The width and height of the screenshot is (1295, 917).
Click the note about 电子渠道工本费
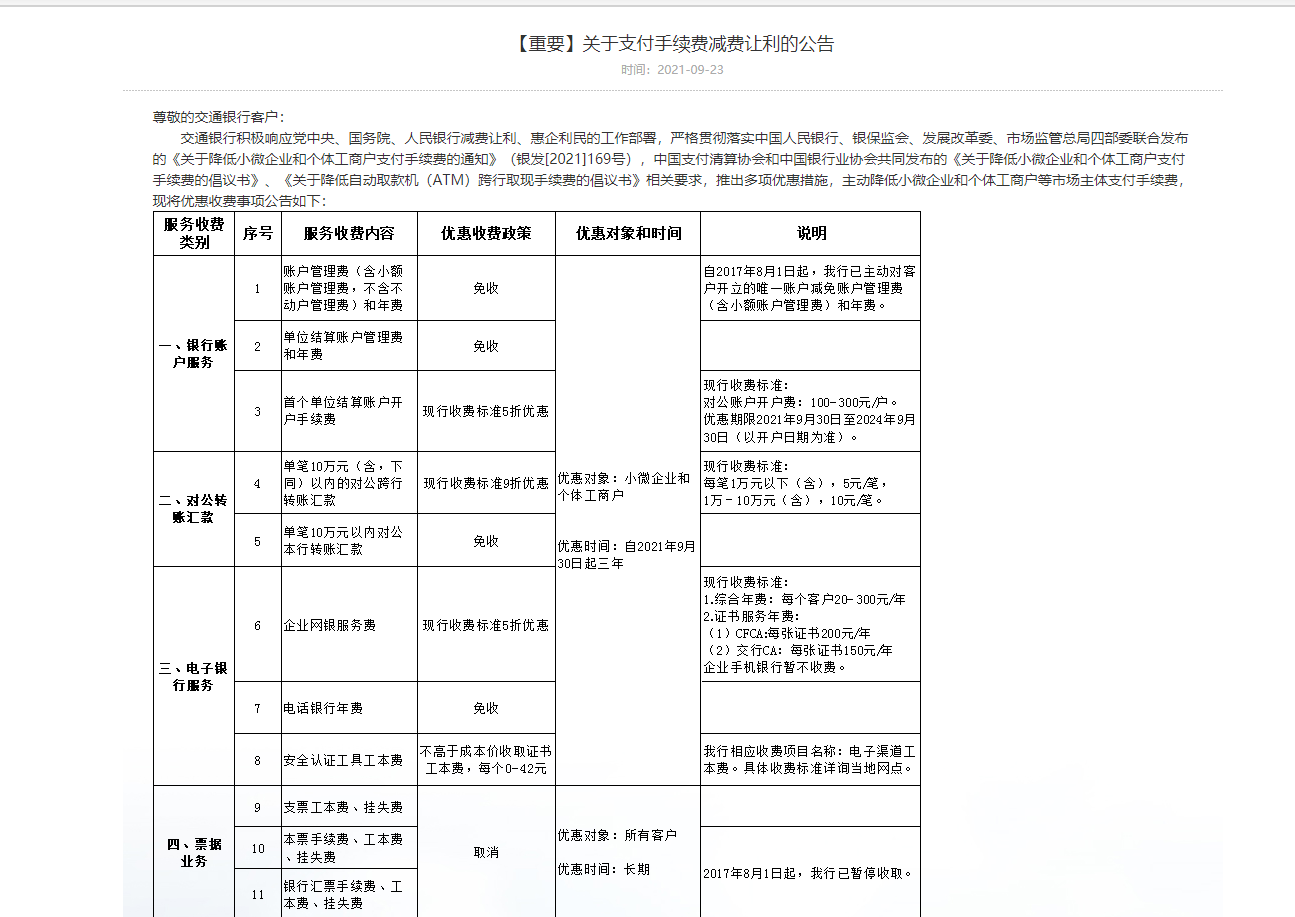(x=810, y=760)
